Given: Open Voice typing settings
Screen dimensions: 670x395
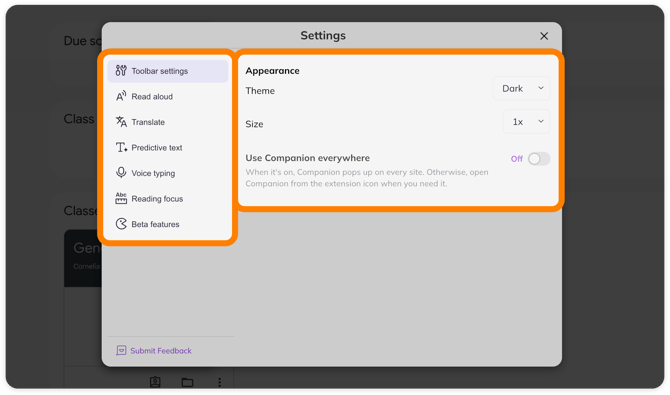Looking at the screenshot, I should [168, 173].
